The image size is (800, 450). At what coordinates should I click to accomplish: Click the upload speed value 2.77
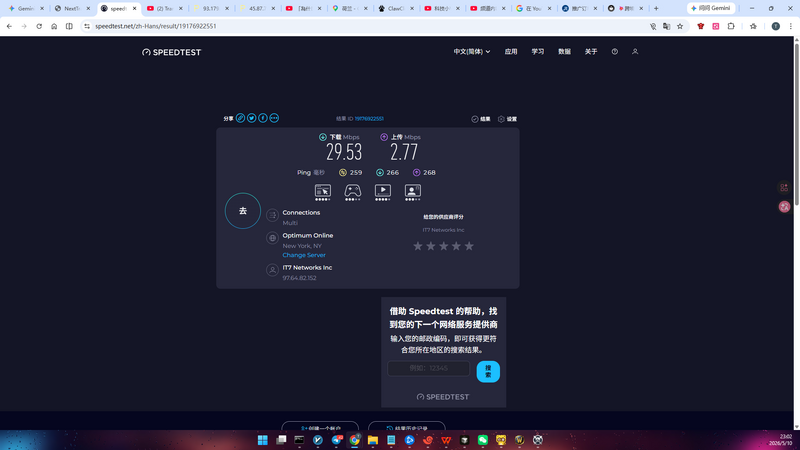click(x=404, y=152)
